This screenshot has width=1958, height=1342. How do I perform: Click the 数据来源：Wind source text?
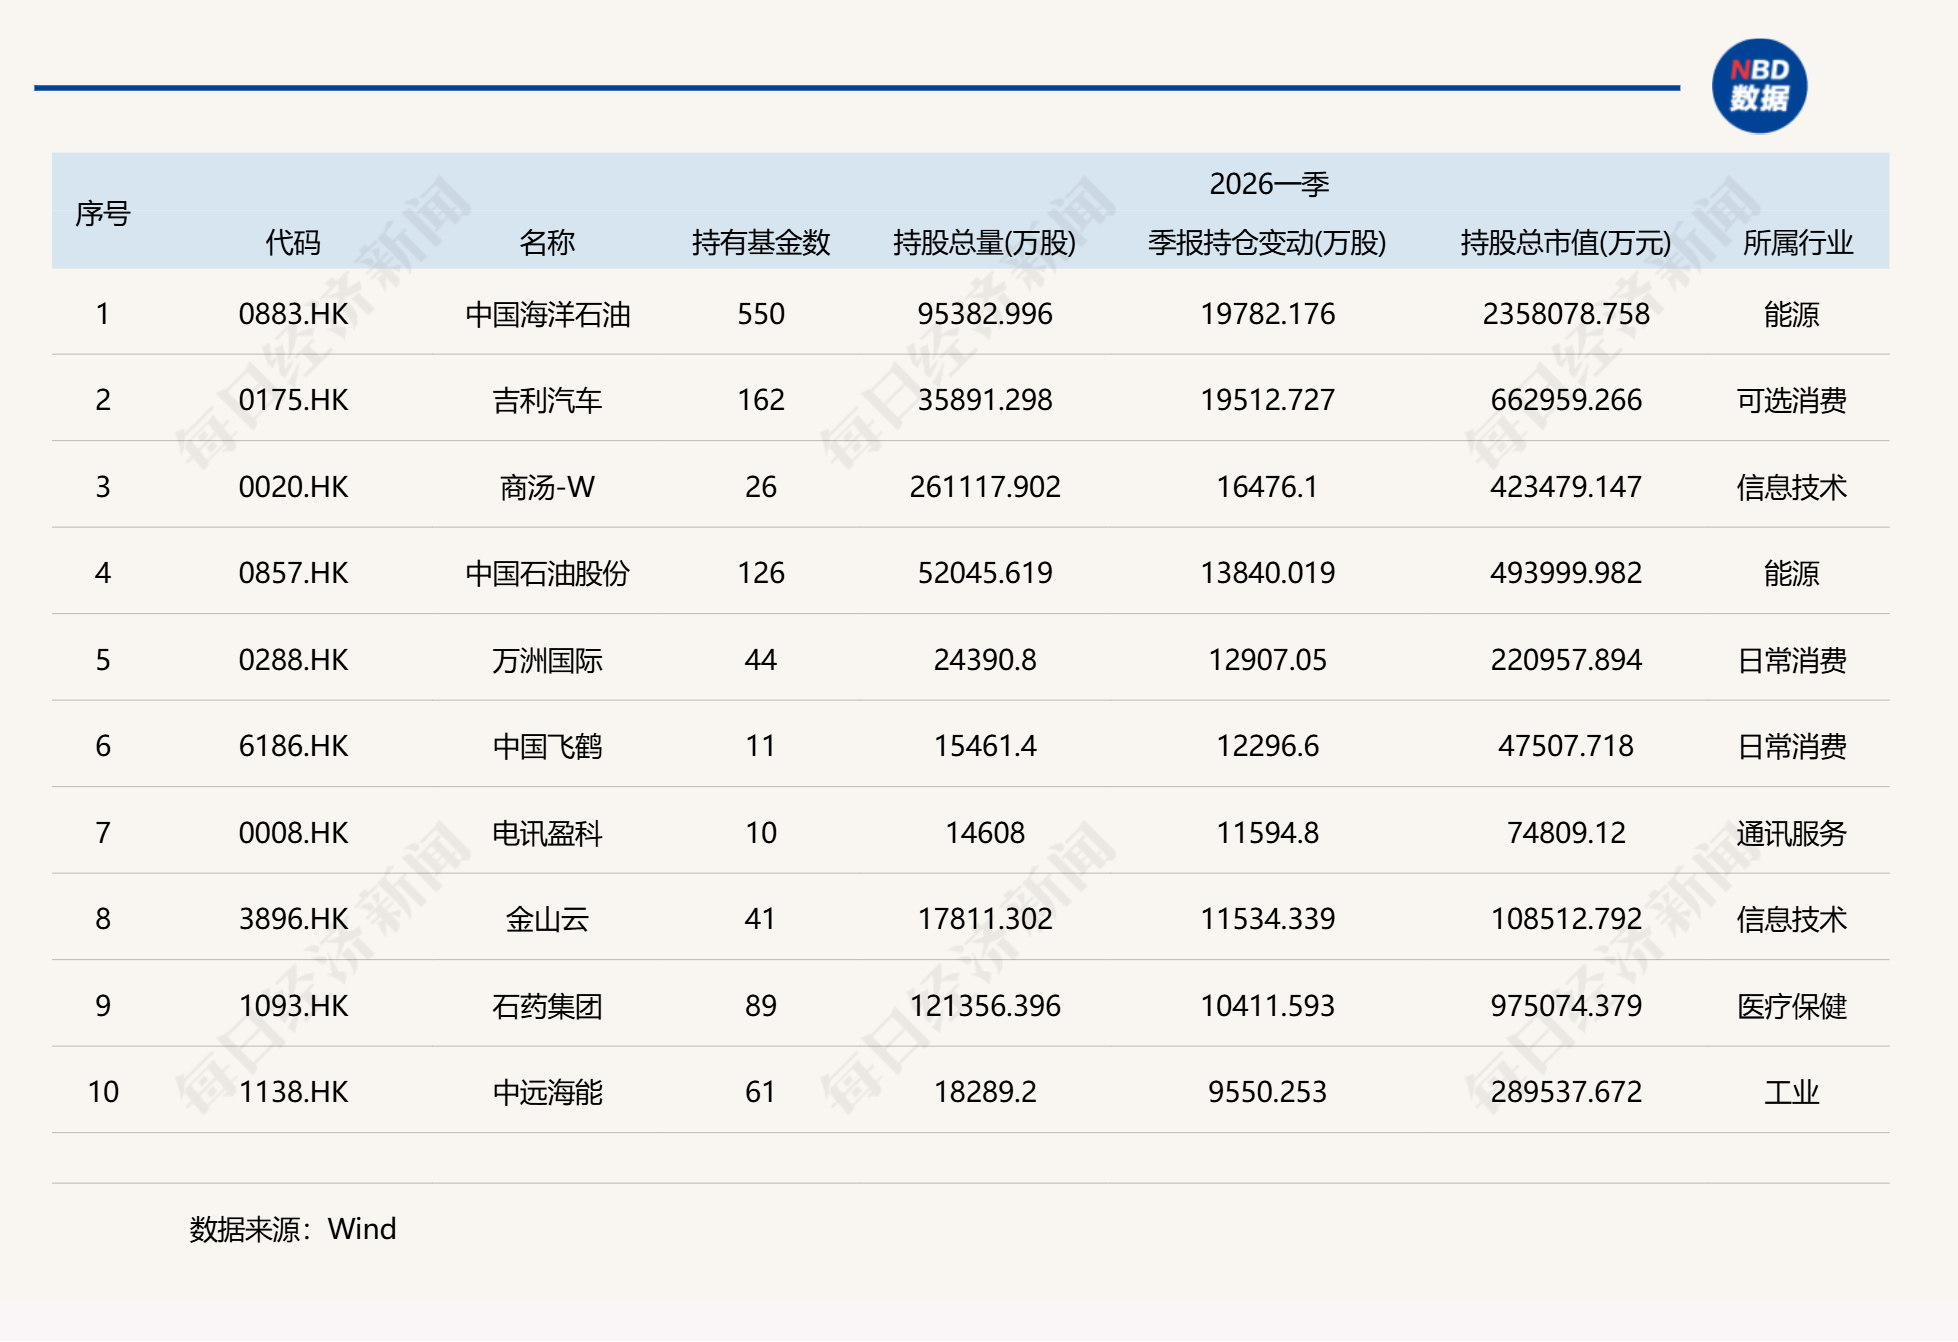(x=292, y=1229)
